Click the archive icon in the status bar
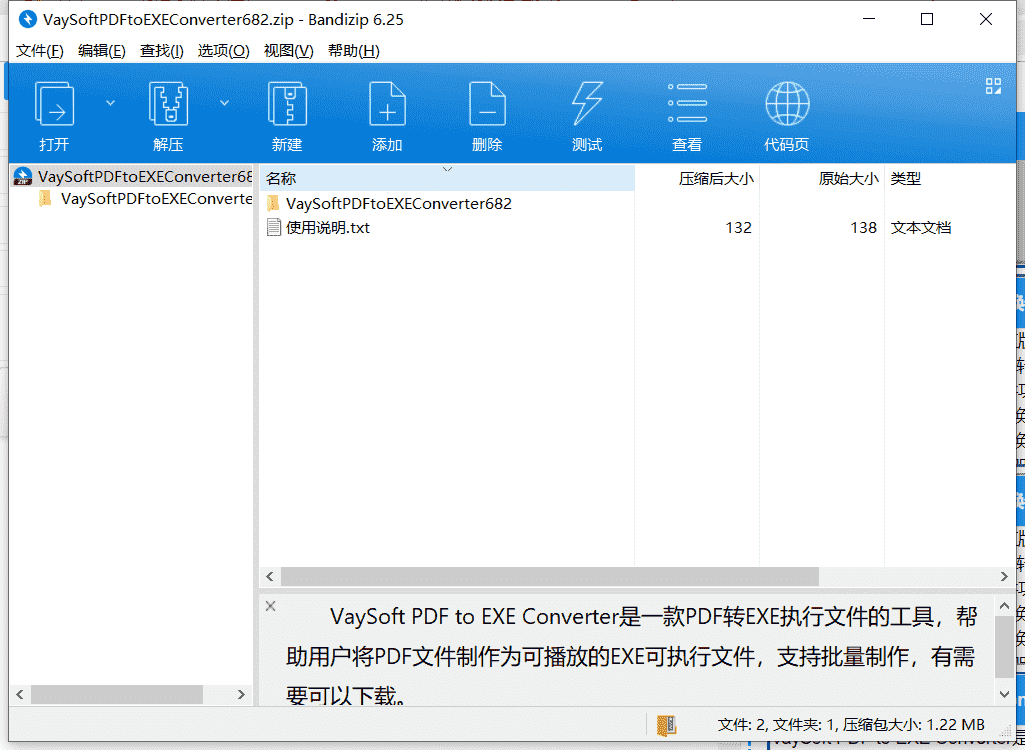Screen dimensions: 1025x750 tap(666, 724)
